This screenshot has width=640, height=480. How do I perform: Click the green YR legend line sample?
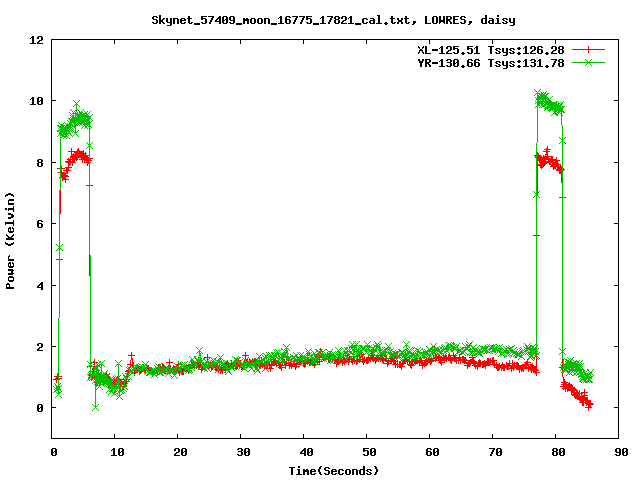click(588, 62)
